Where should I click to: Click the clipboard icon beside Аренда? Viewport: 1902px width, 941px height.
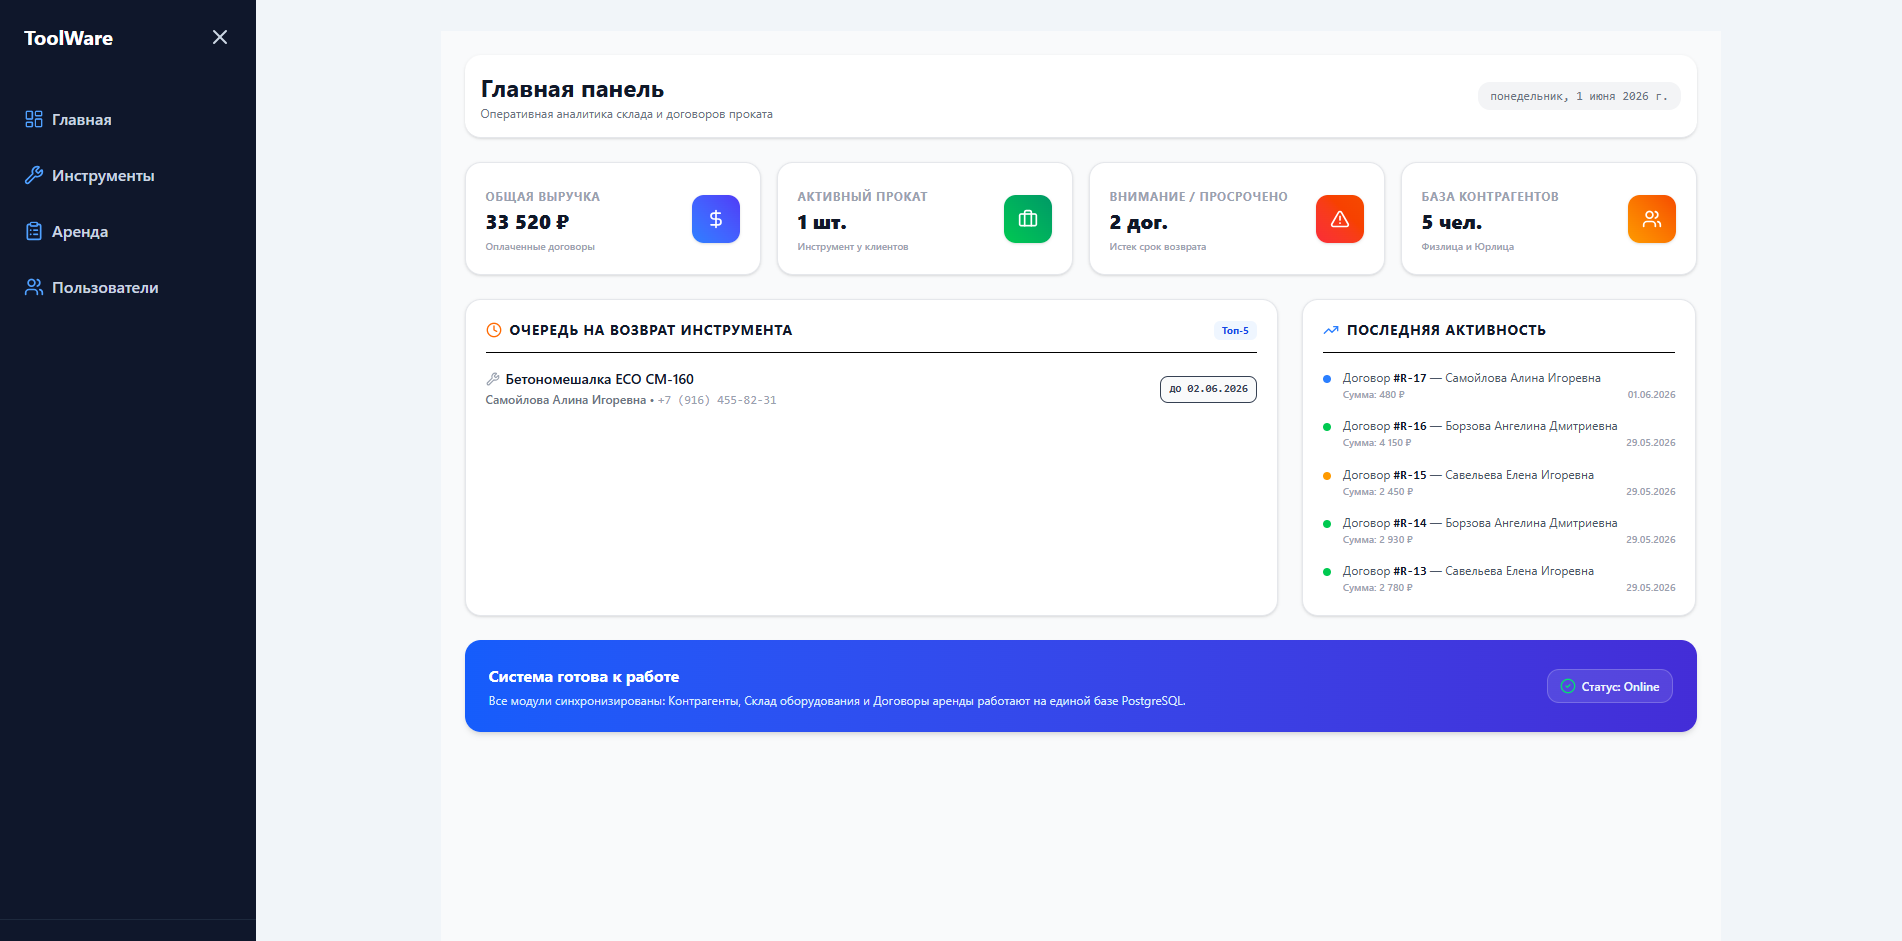pos(34,231)
